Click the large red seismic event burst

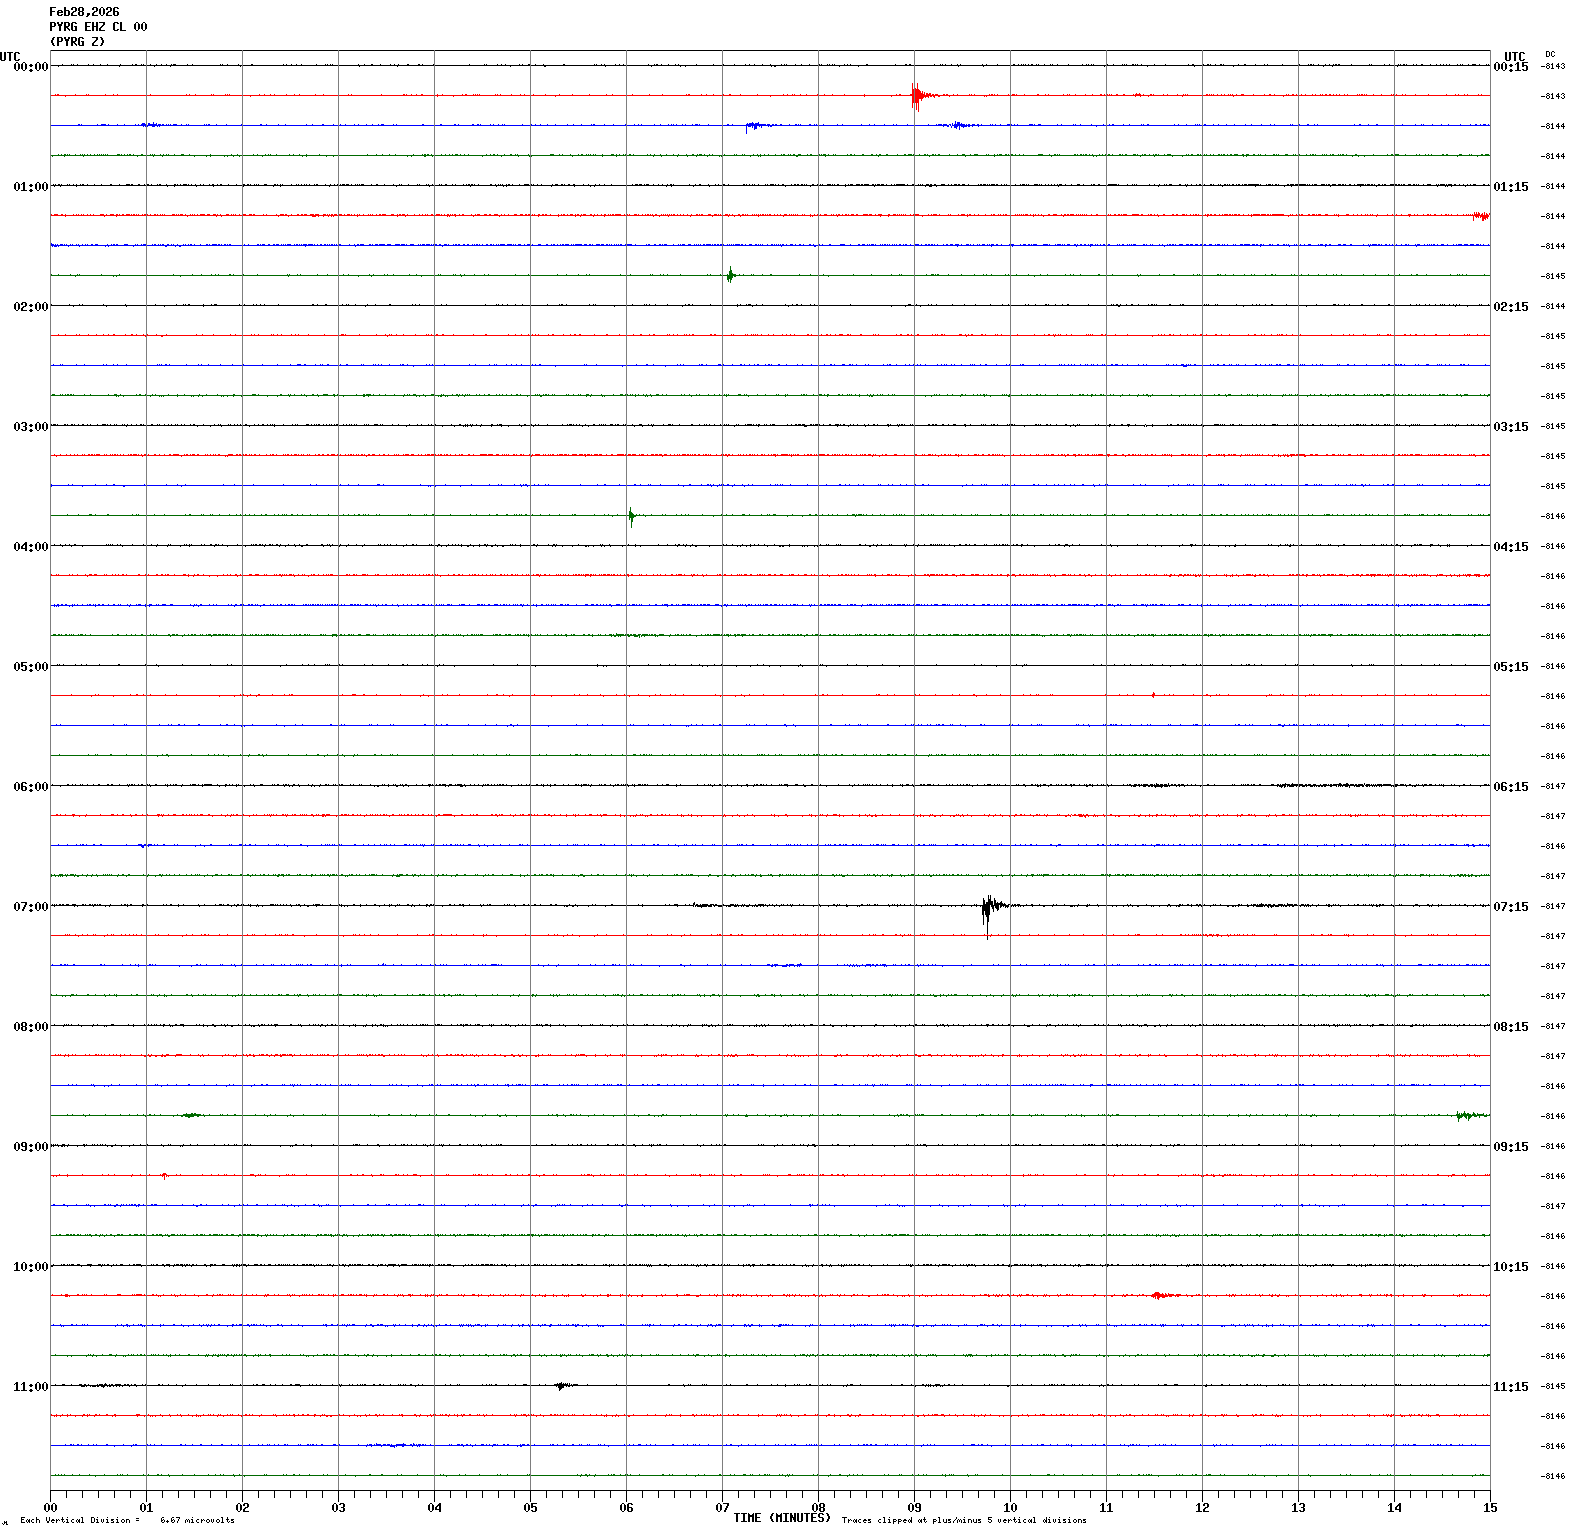tap(917, 96)
